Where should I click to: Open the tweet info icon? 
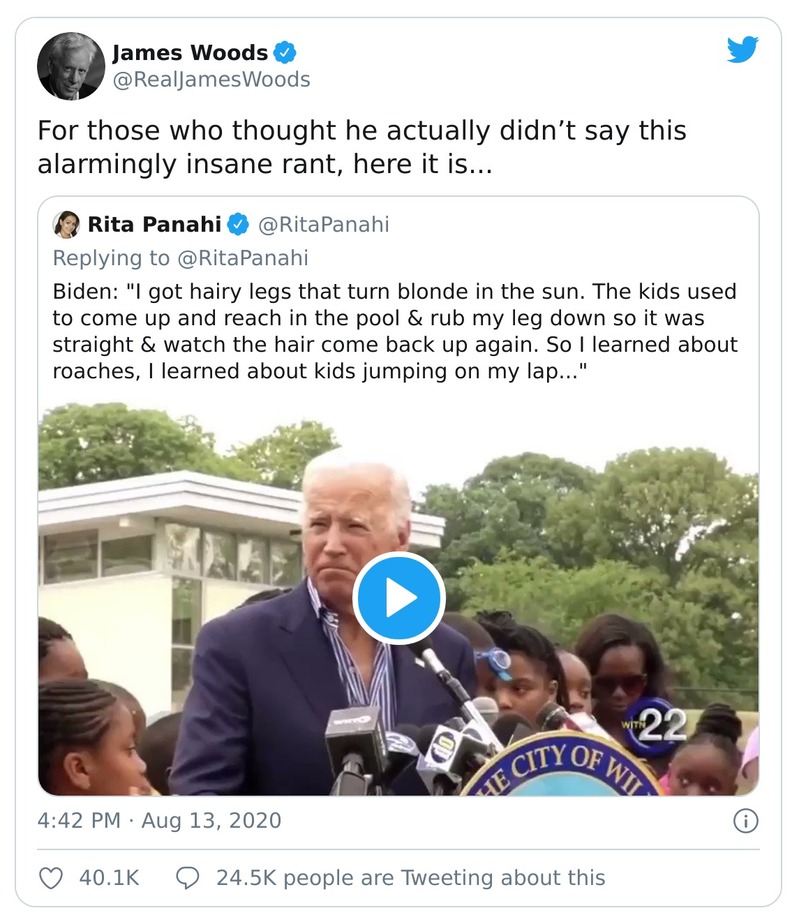point(745,821)
